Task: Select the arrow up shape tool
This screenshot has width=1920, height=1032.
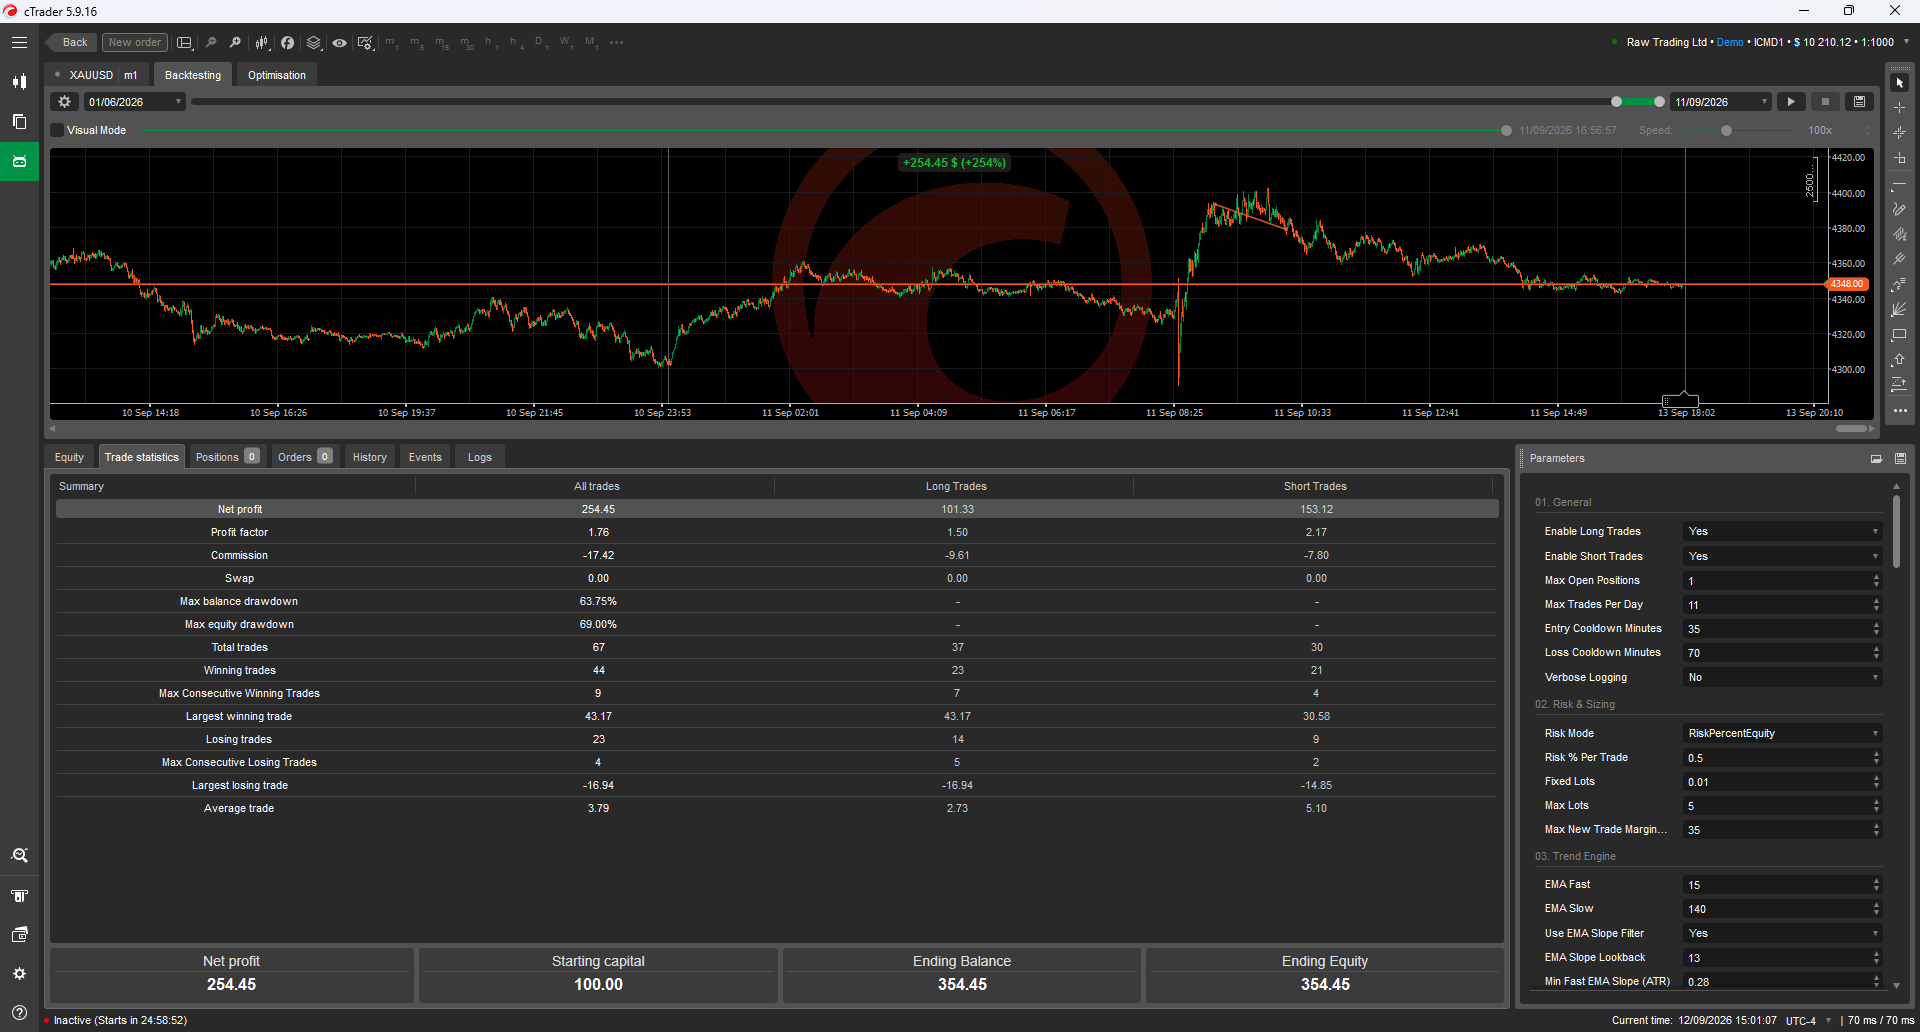Action: click(1899, 360)
